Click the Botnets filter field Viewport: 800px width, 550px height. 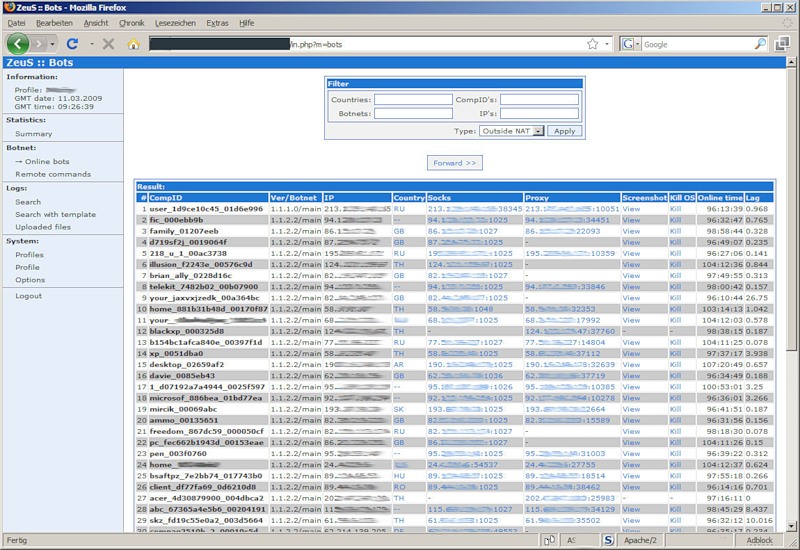pyautogui.click(x=413, y=113)
